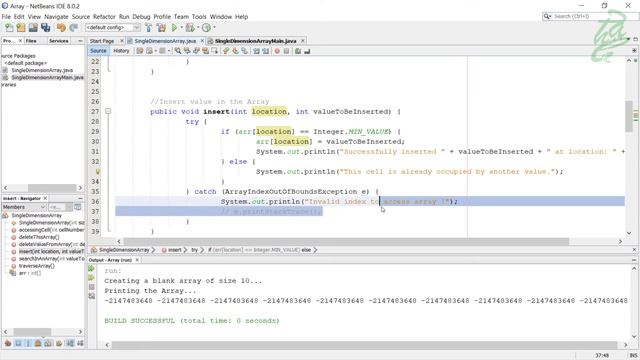This screenshot has width=640, height=360.
Task: Switch to the SingleDimensionArrayMain.java tab
Action: pyautogui.click(x=256, y=41)
